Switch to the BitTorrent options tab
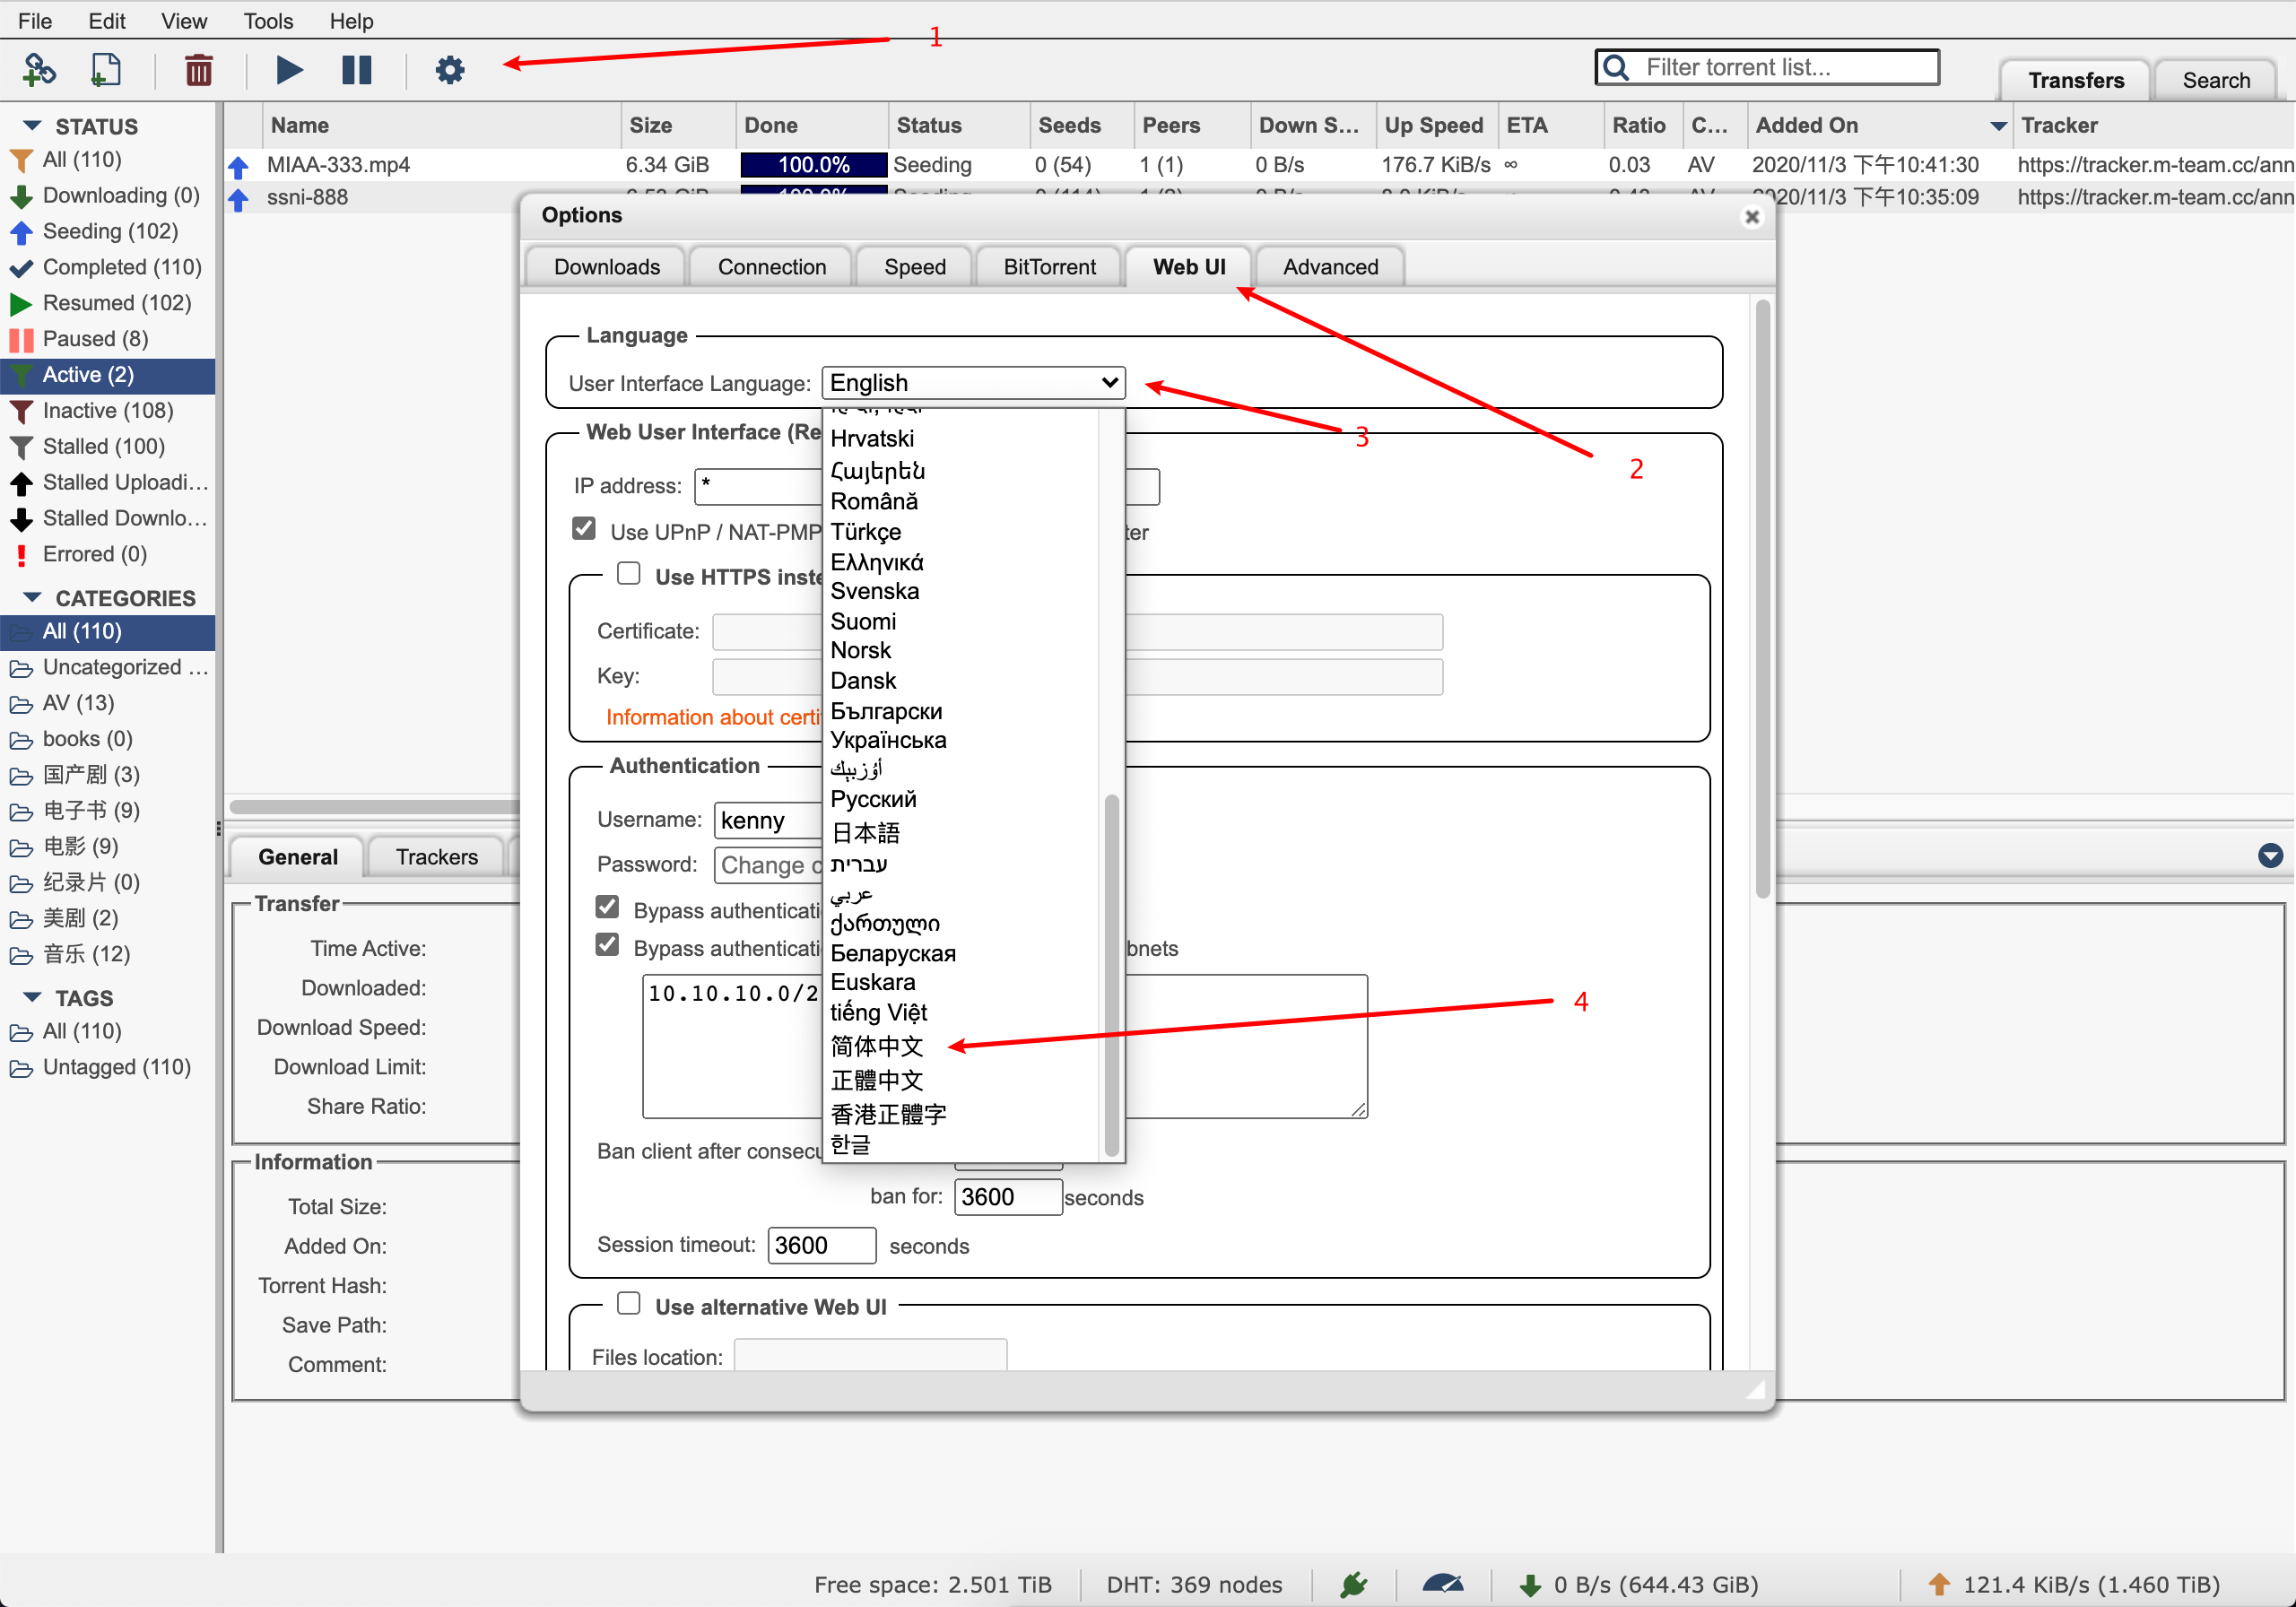2296x1607 pixels. pyautogui.click(x=1050, y=267)
